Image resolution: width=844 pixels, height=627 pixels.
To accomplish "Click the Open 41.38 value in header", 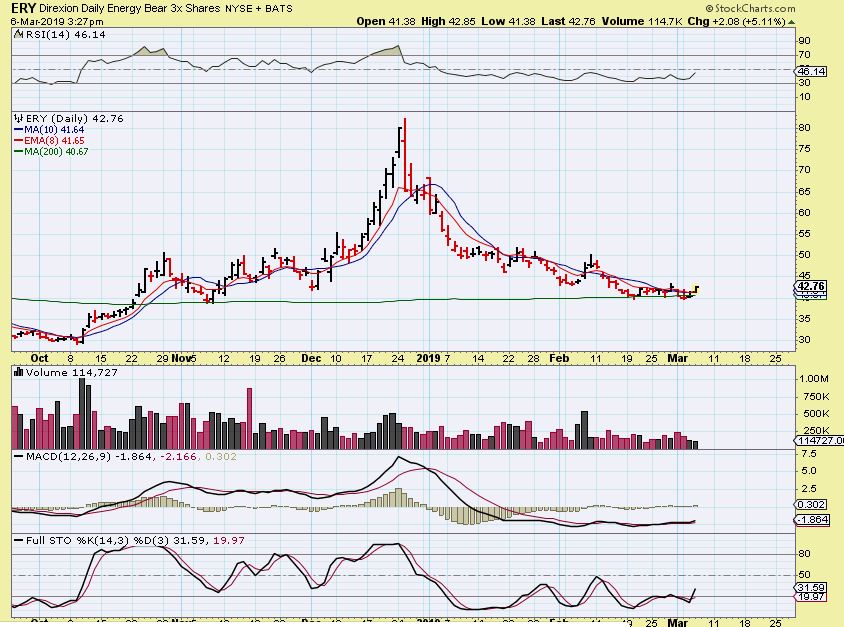I will [x=386, y=22].
